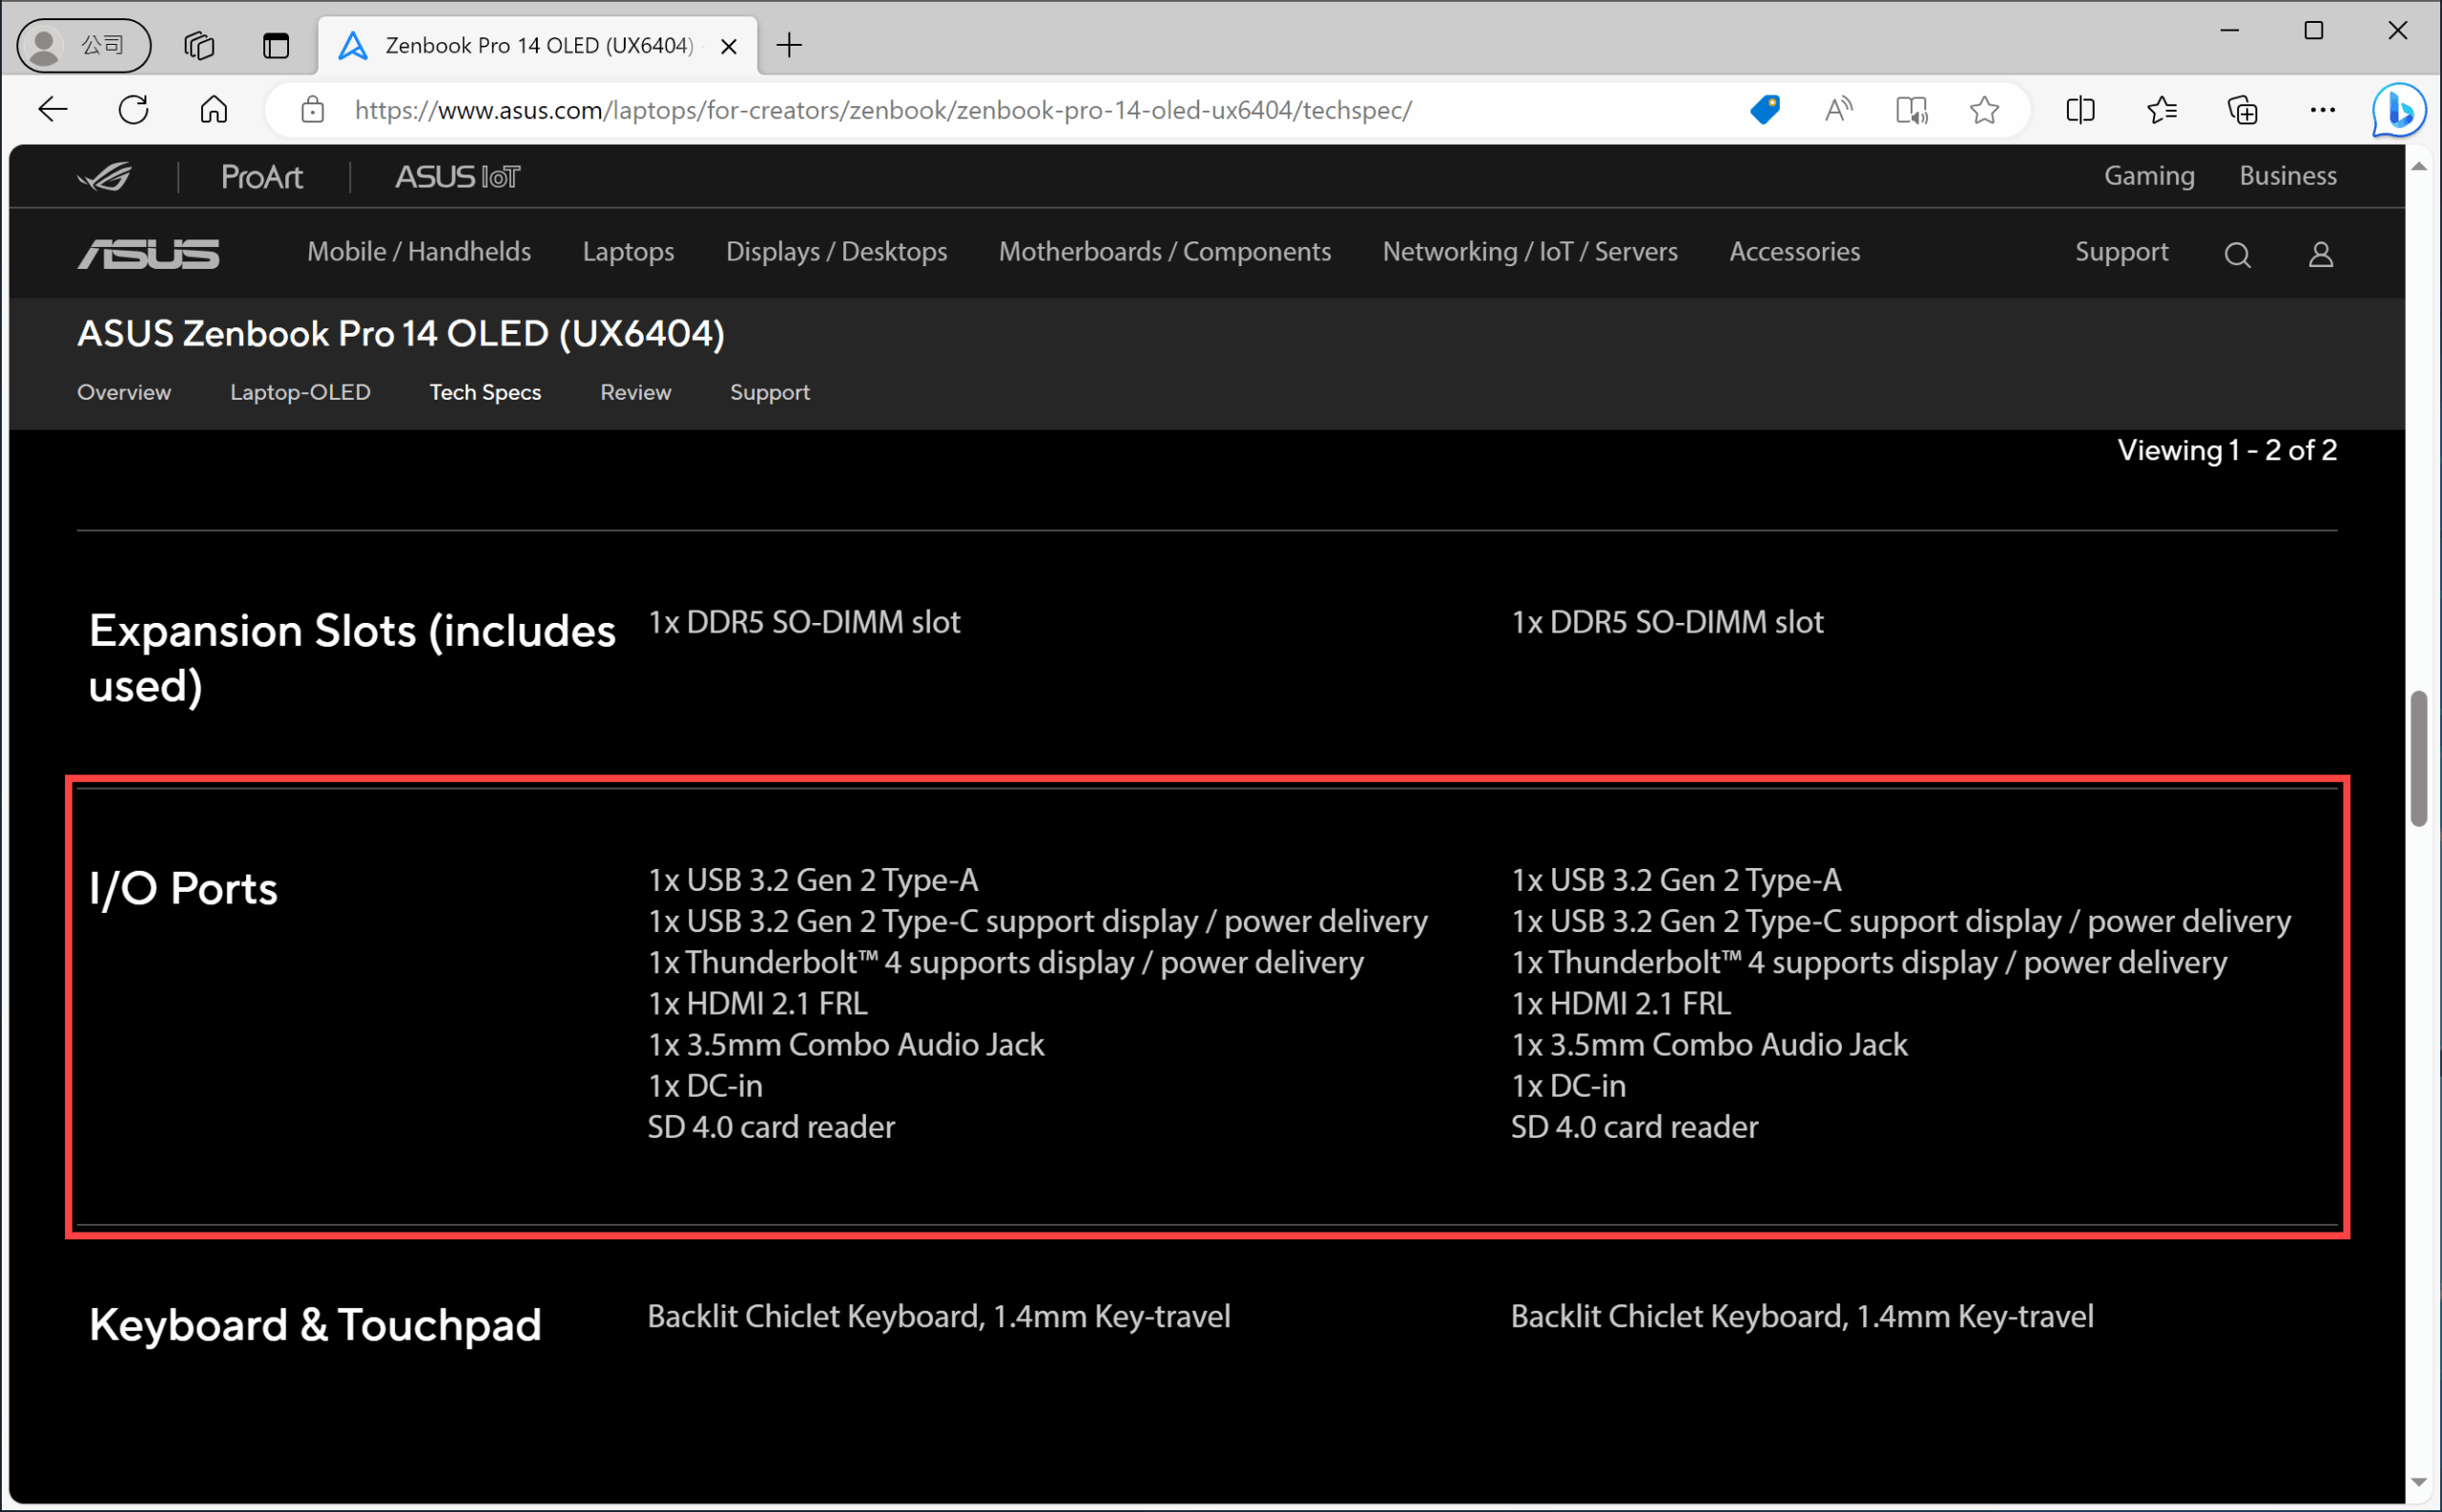Image resolution: width=2442 pixels, height=1512 pixels.
Task: Open the Favorites list icon
Action: point(2161,109)
